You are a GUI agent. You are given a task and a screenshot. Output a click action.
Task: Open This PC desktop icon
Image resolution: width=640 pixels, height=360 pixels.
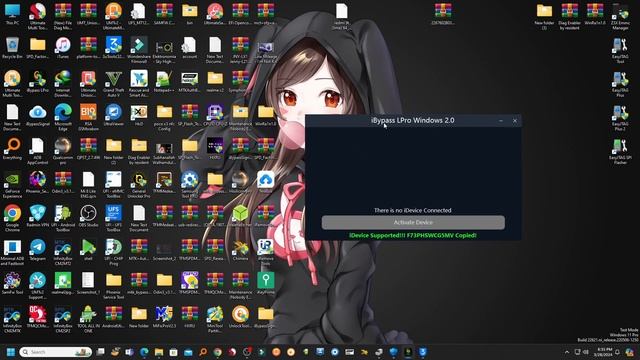point(12,14)
